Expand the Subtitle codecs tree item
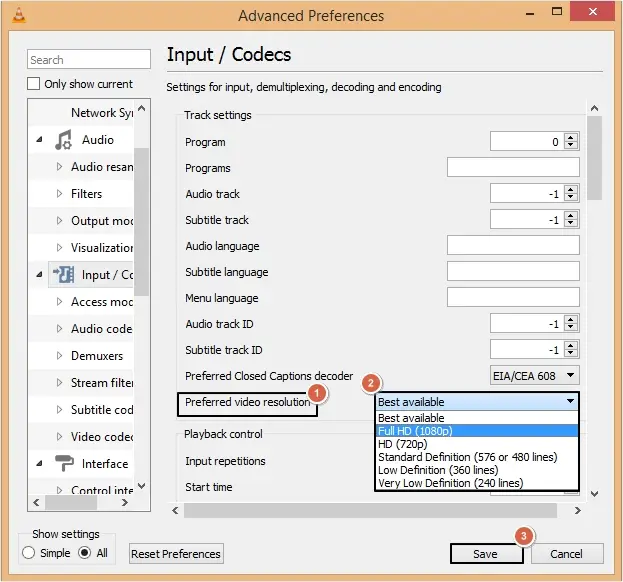623x582 pixels. coord(59,410)
